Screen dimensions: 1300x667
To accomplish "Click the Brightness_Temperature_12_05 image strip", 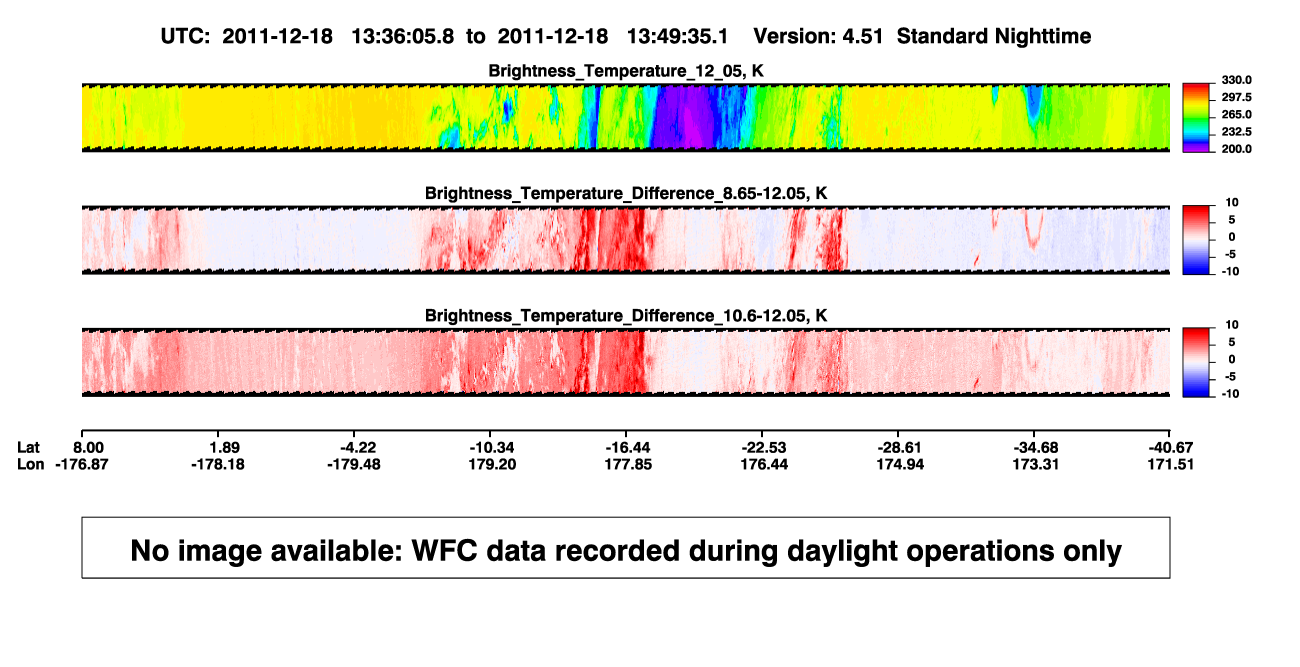I will (x=626, y=118).
